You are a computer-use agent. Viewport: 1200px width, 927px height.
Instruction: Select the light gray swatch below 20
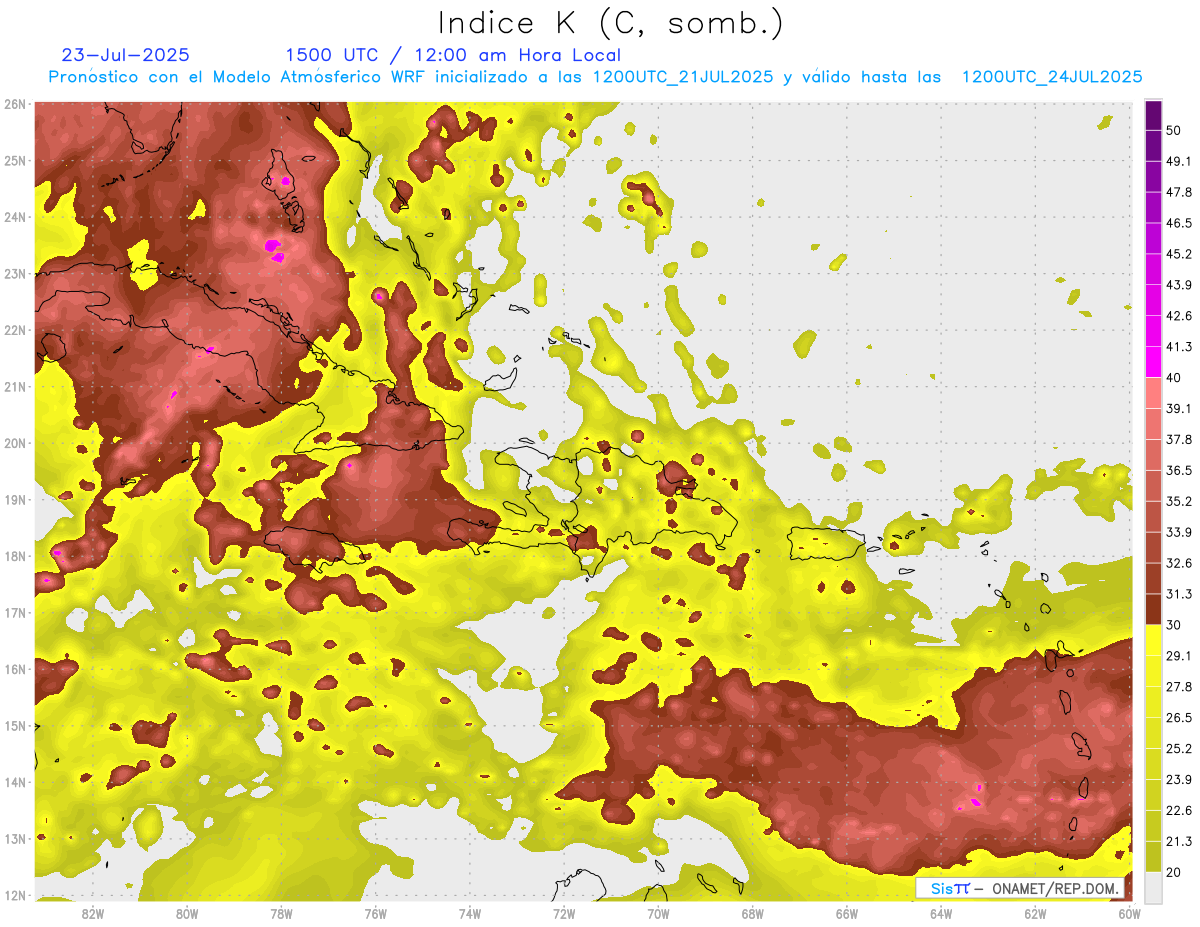point(1153,886)
